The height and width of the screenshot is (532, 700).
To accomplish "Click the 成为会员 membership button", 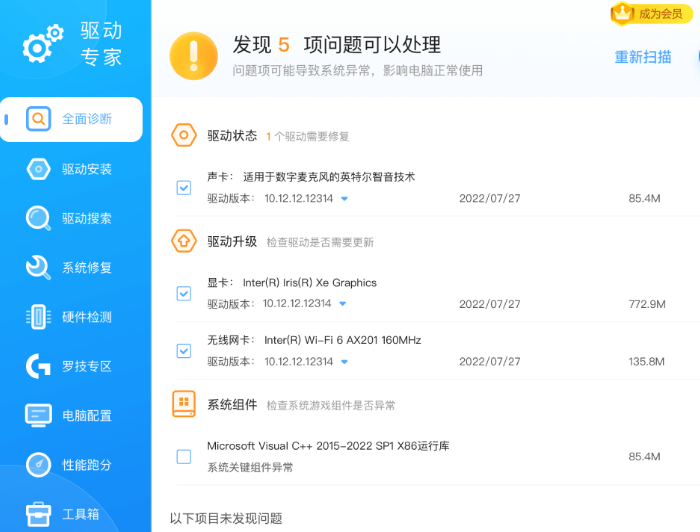I will pyautogui.click(x=652, y=14).
